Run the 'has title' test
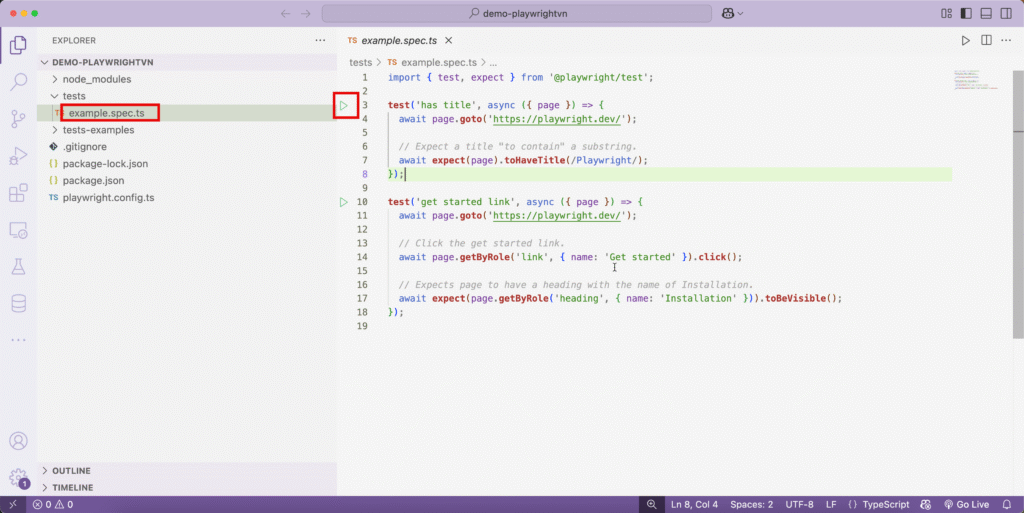This screenshot has height=513, width=1024. pos(344,105)
